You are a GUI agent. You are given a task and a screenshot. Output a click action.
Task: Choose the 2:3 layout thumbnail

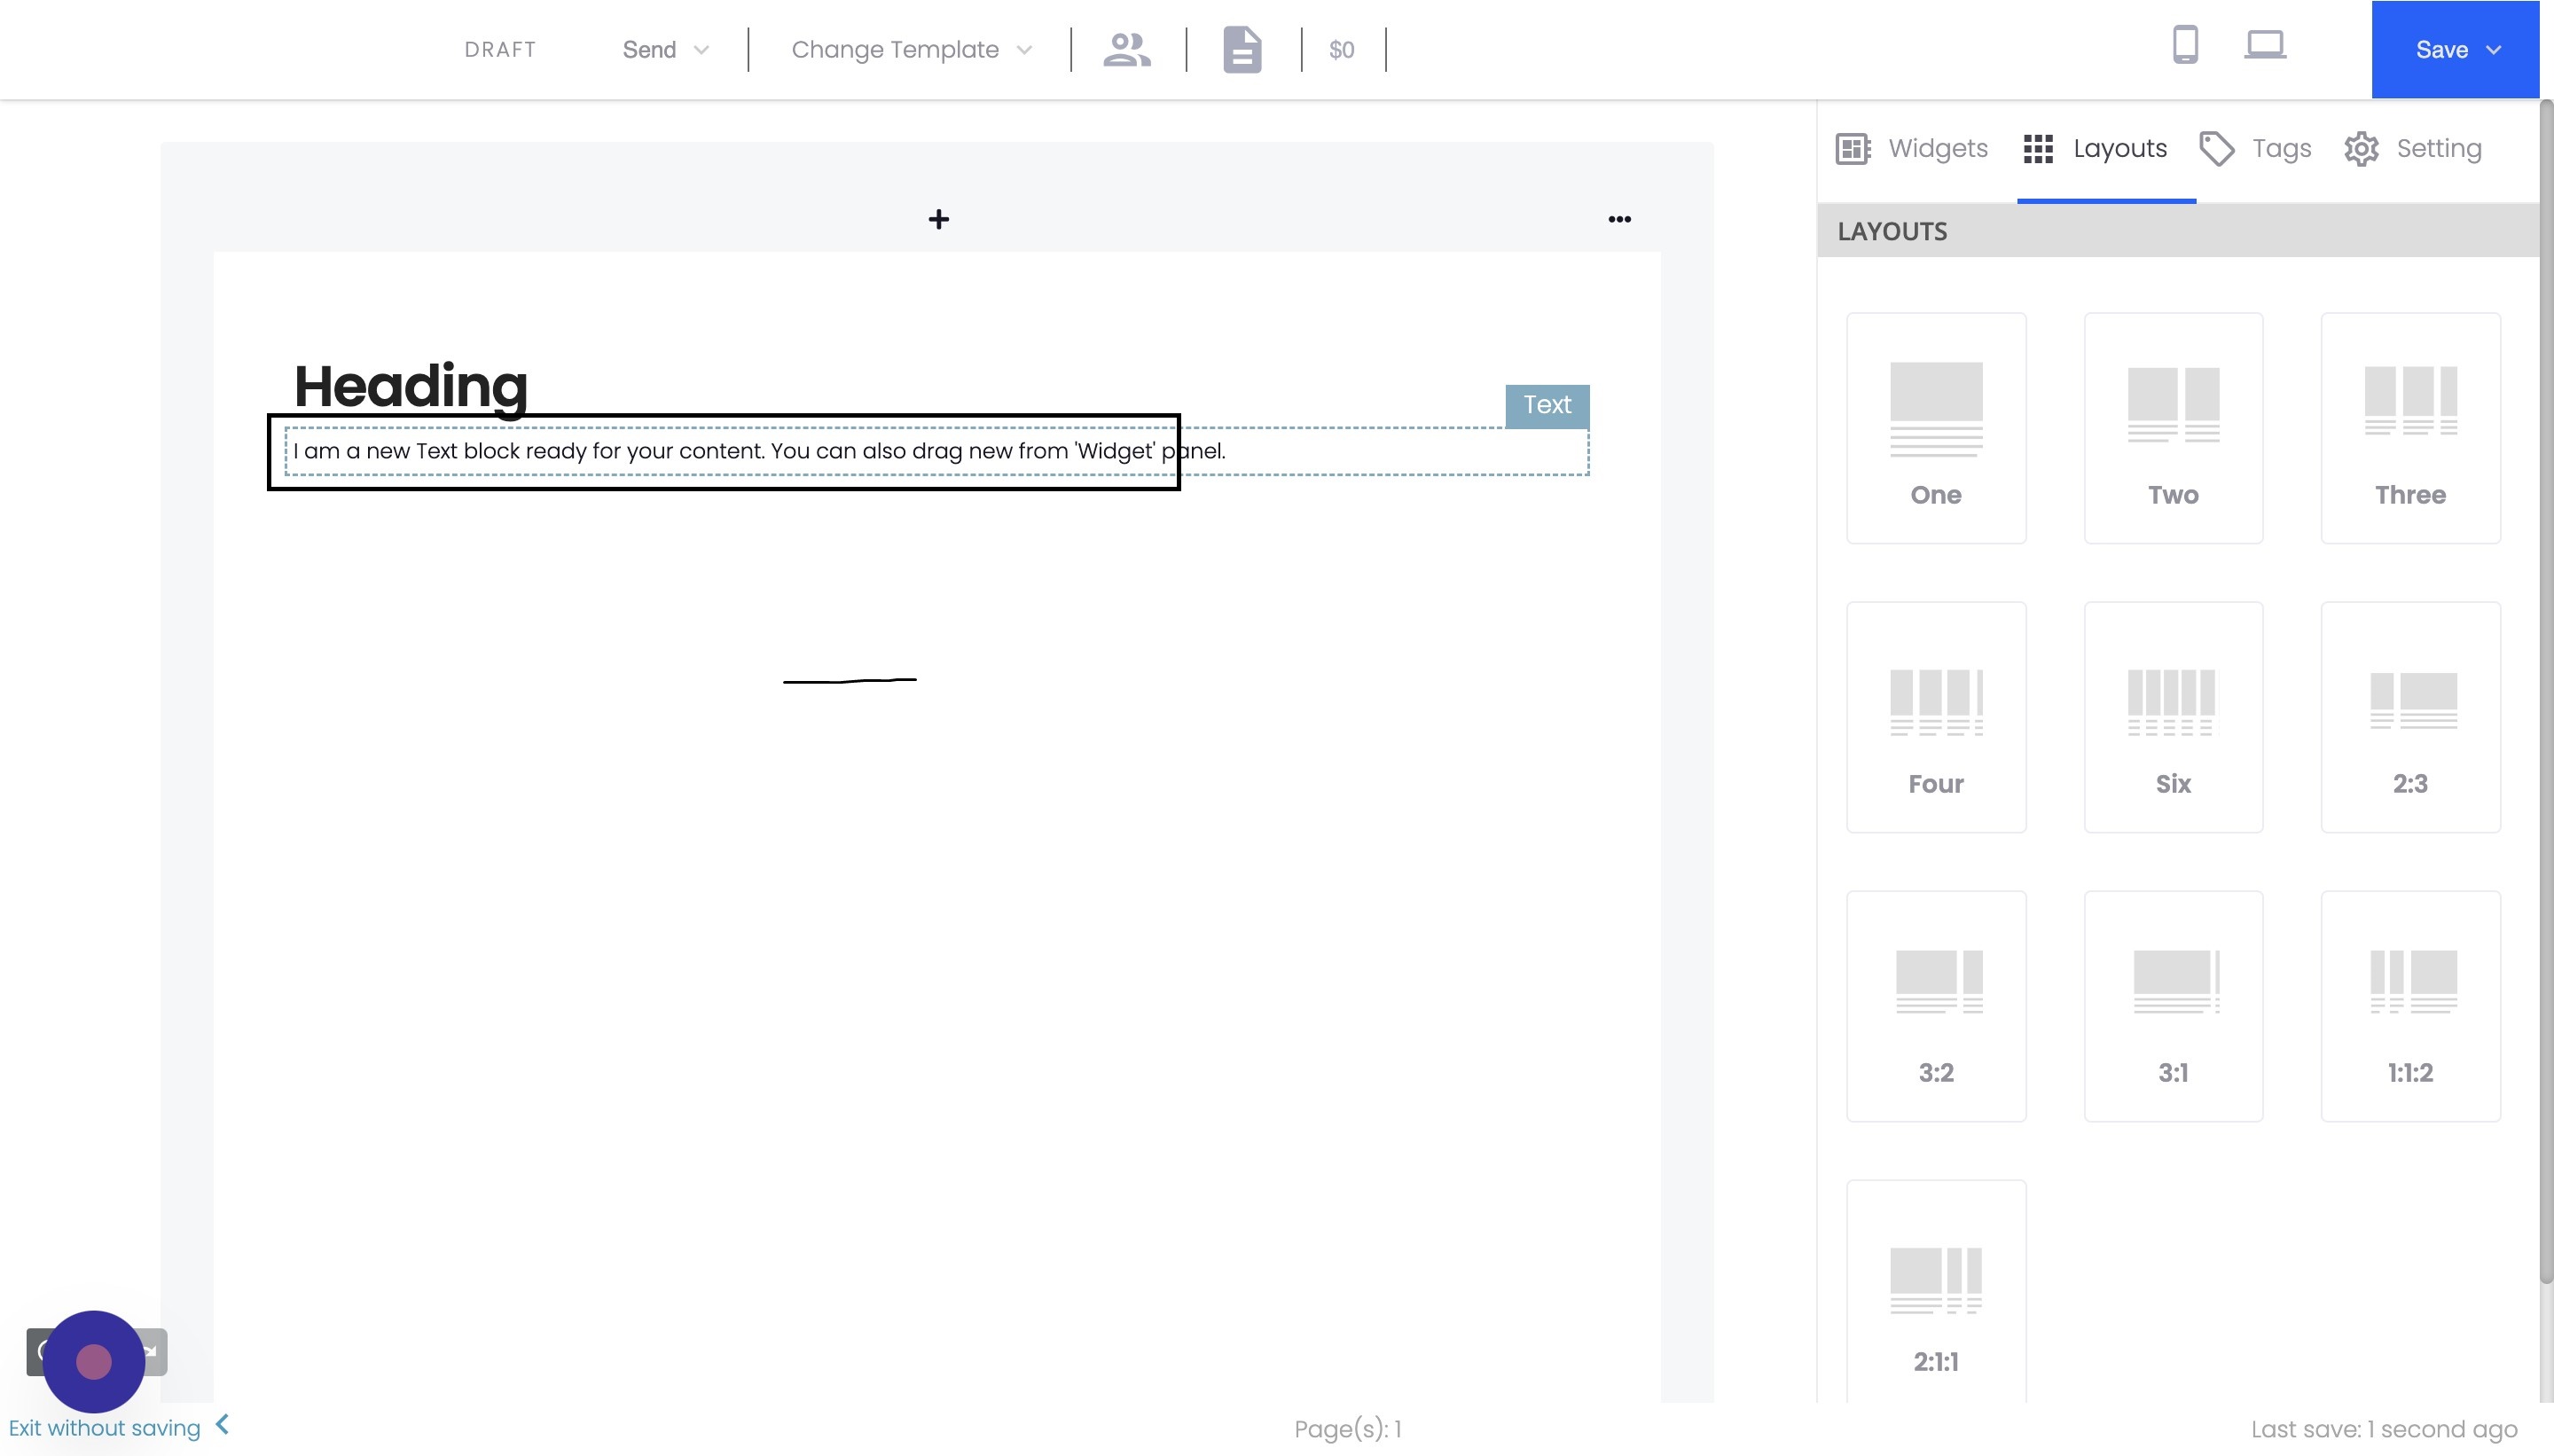(x=2410, y=716)
